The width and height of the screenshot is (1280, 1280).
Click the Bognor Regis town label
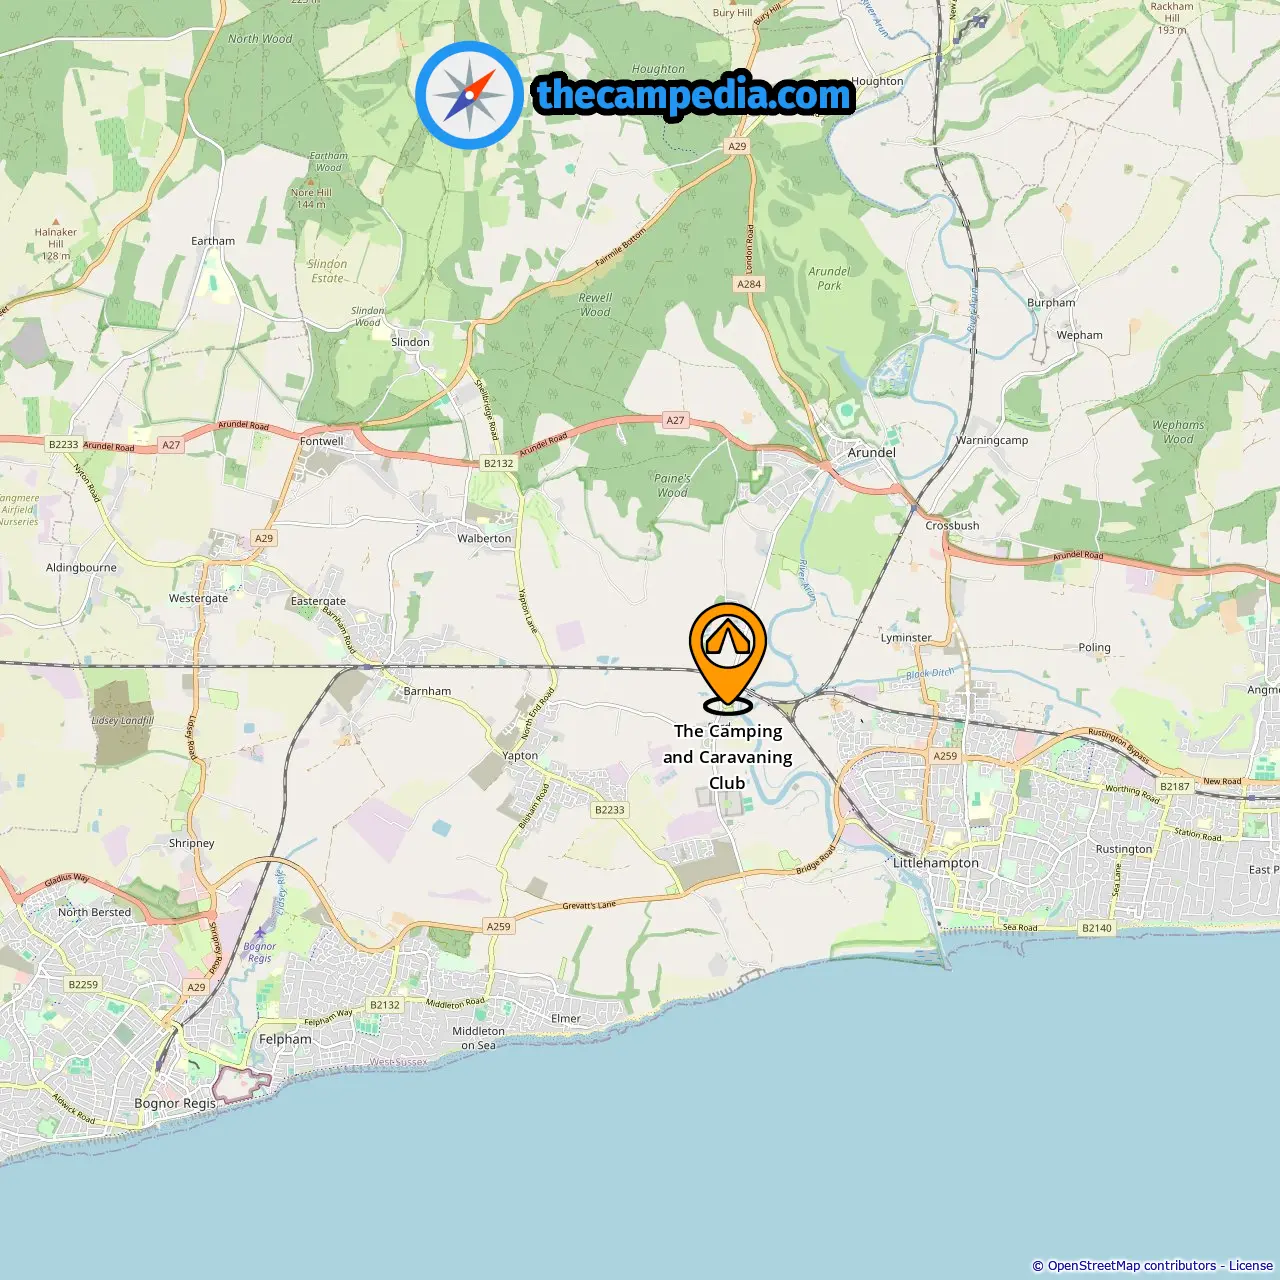pyautogui.click(x=175, y=1103)
